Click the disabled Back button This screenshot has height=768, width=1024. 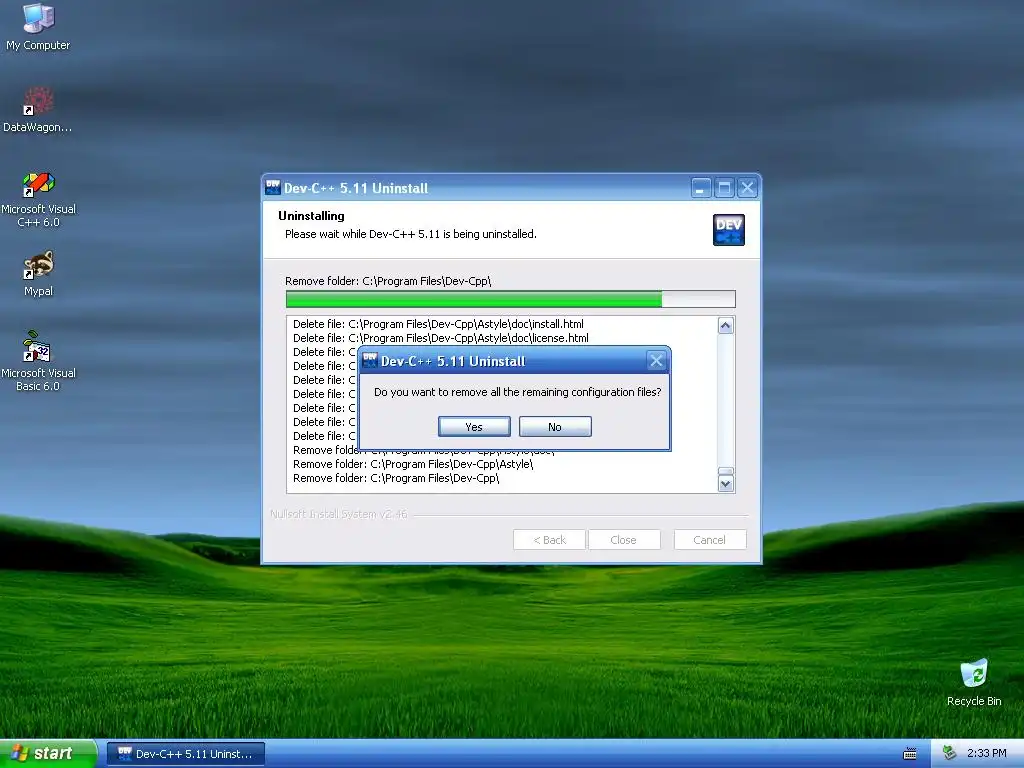click(549, 539)
